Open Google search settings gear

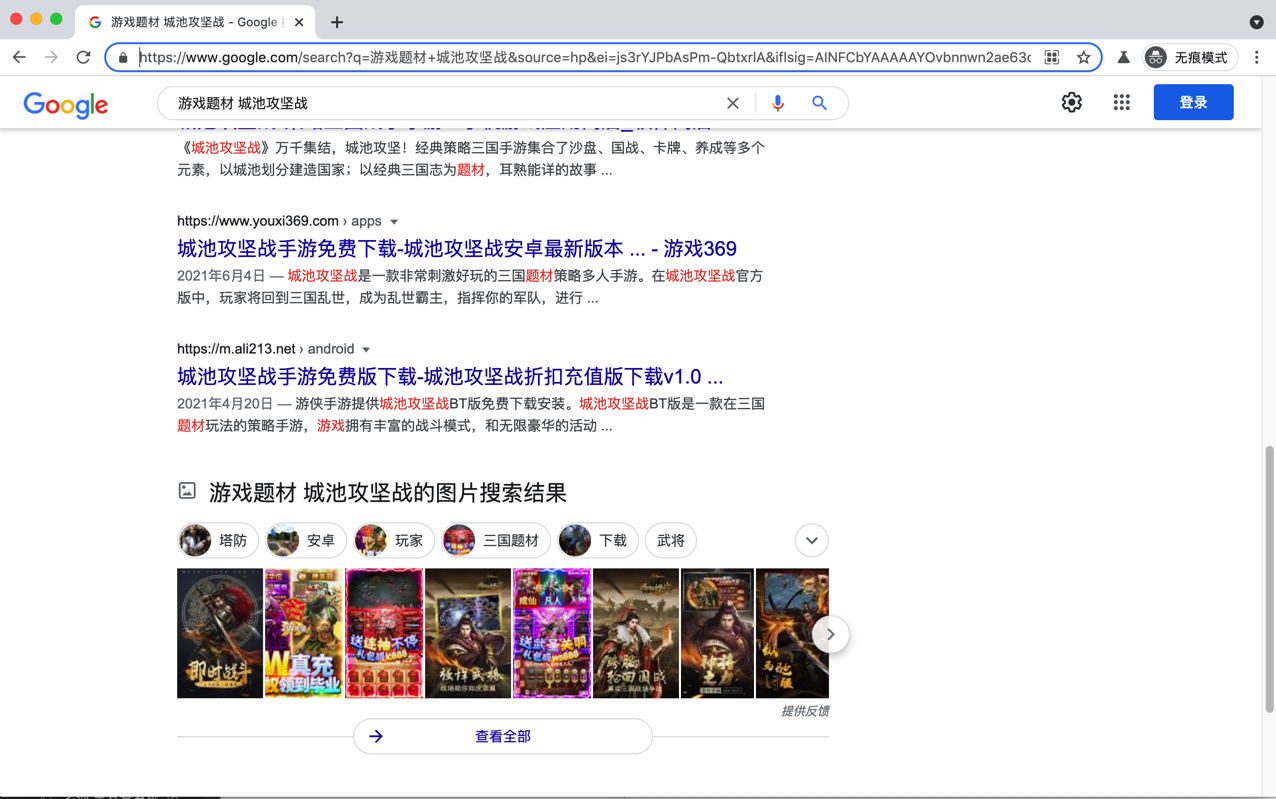1072,102
